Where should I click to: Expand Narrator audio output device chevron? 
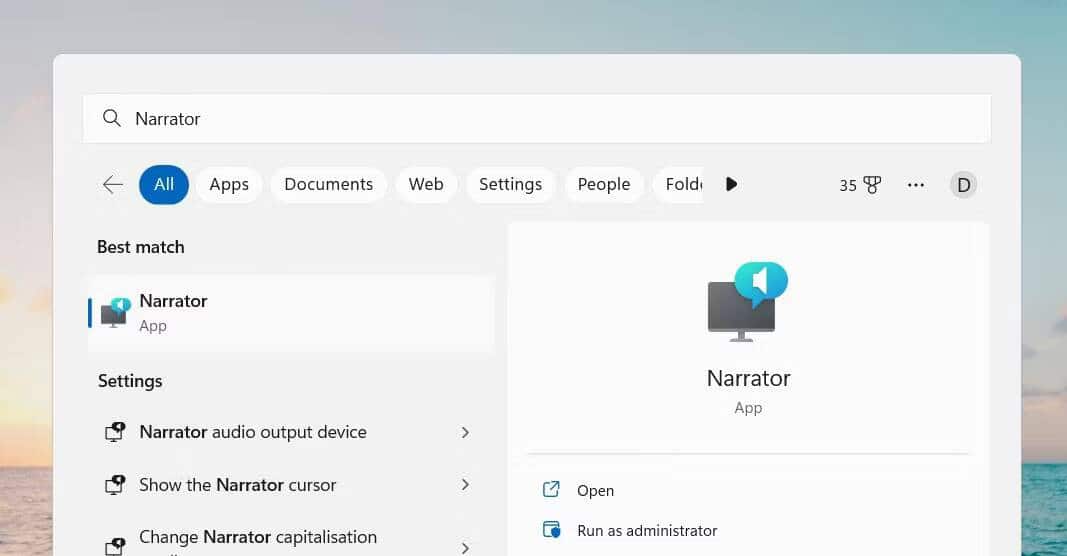465,432
